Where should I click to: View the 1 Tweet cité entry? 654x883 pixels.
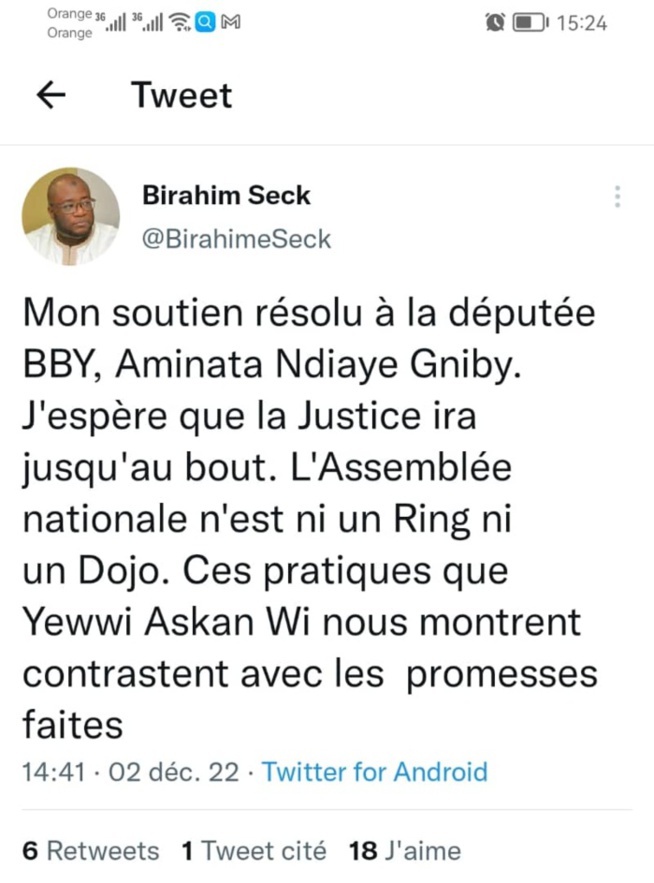251,850
